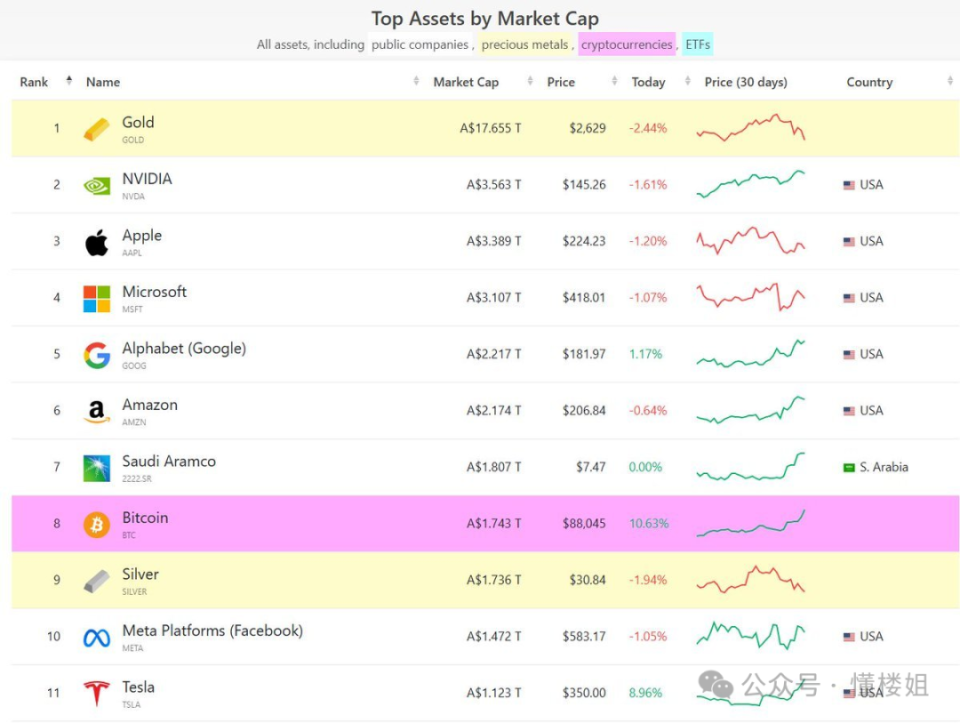The height and width of the screenshot is (723, 960).
Task: Click the Apple logo icon
Action: click(x=97, y=241)
